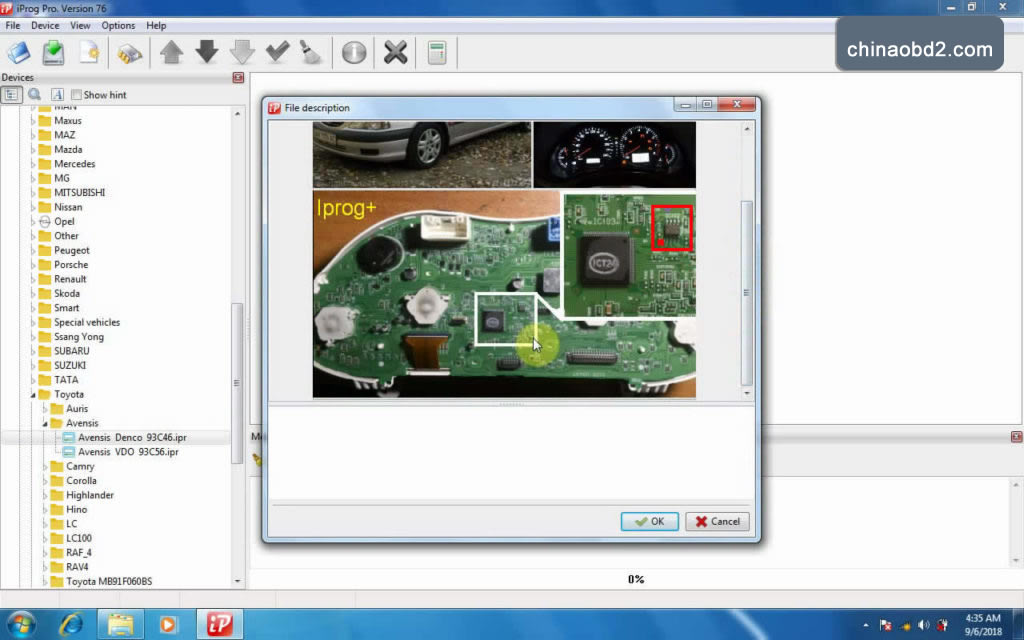Screen dimensions: 1024x640
Task: Click the RAV4 folder
Action: coord(76,567)
